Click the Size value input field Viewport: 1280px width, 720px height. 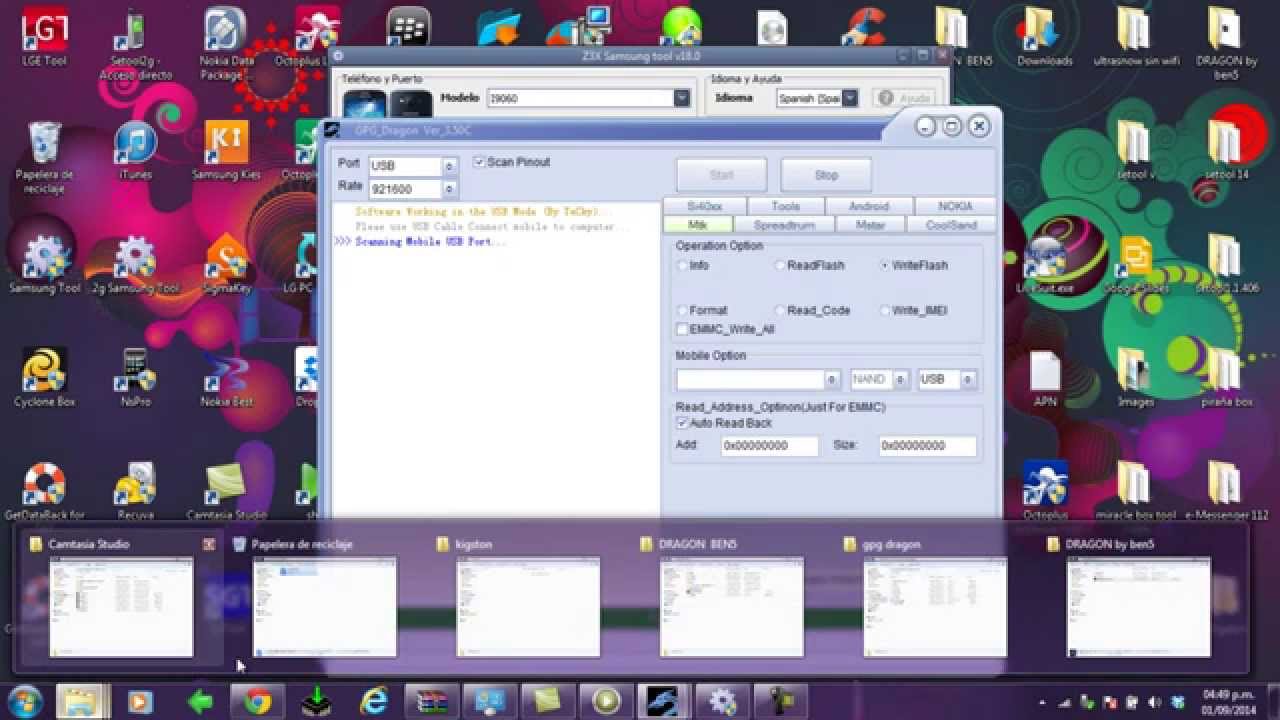[x=928, y=446]
